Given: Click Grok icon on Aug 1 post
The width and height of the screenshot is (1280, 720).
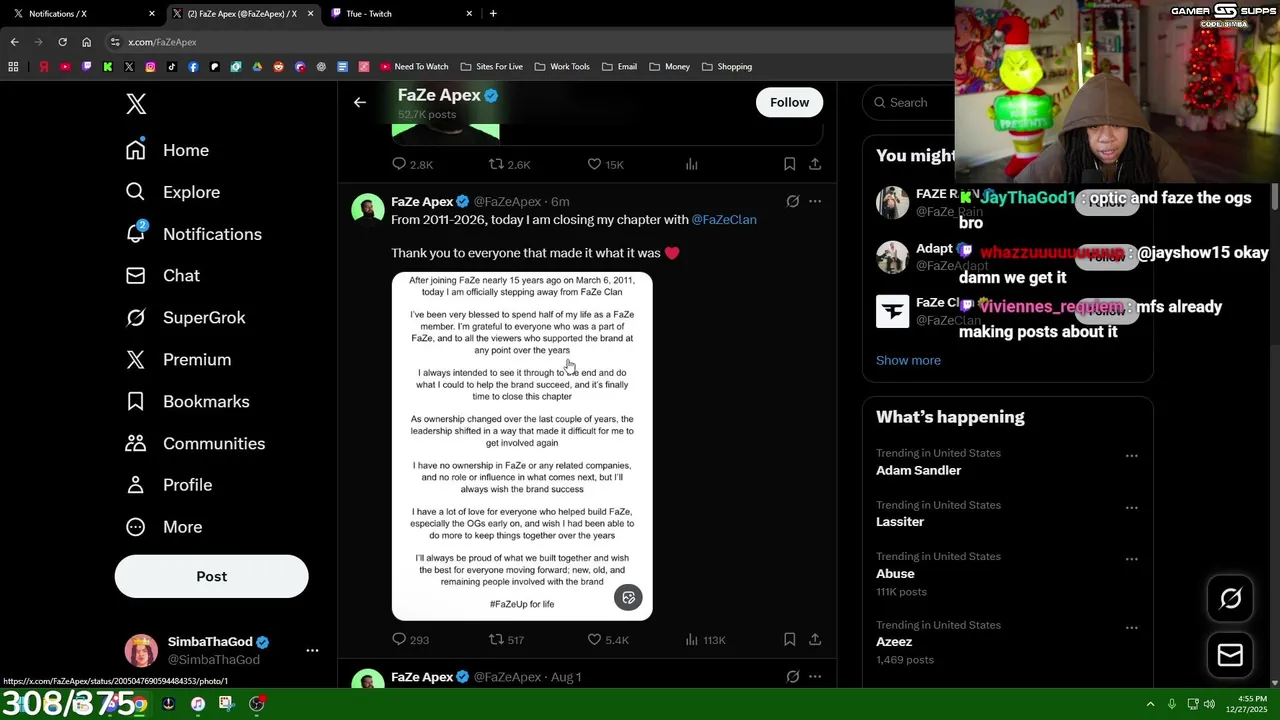Looking at the screenshot, I should (x=792, y=677).
